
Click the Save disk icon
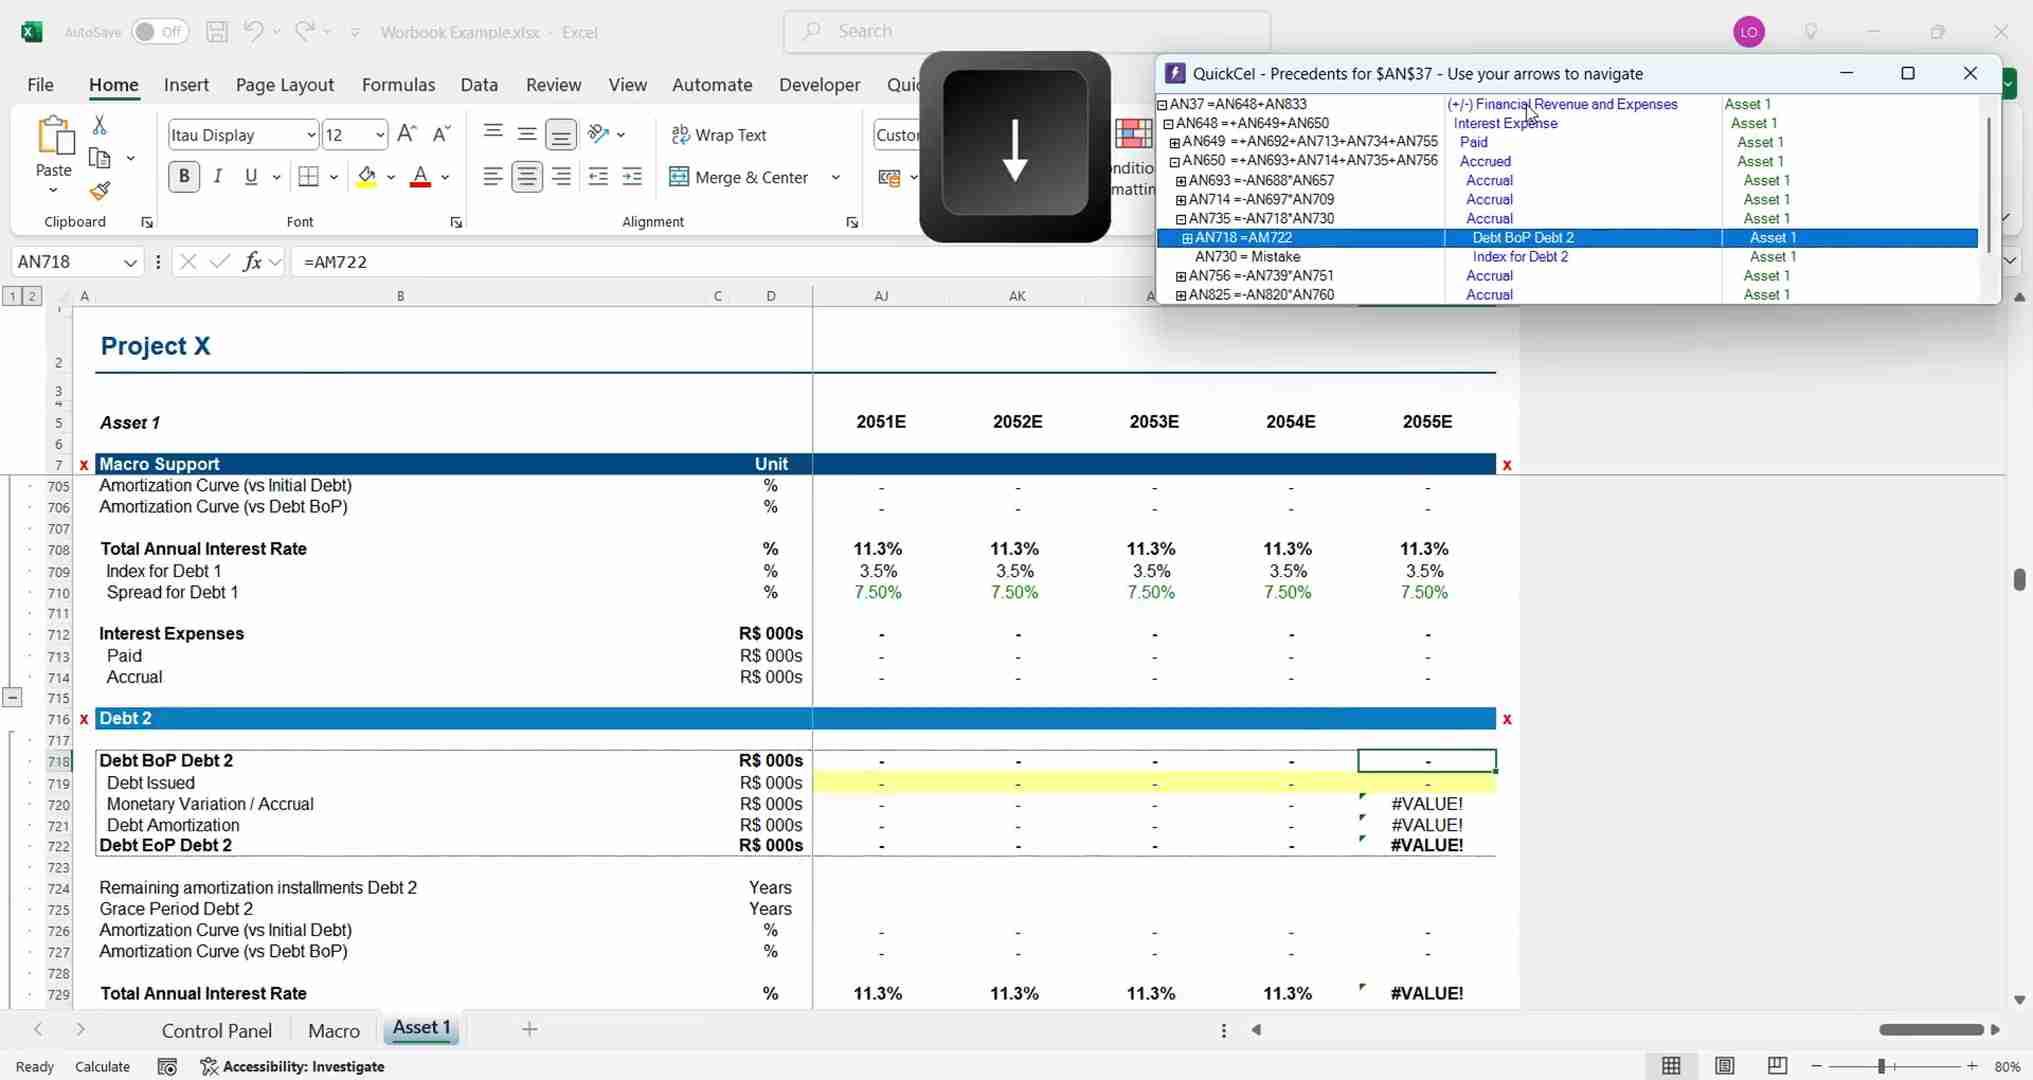click(x=216, y=32)
